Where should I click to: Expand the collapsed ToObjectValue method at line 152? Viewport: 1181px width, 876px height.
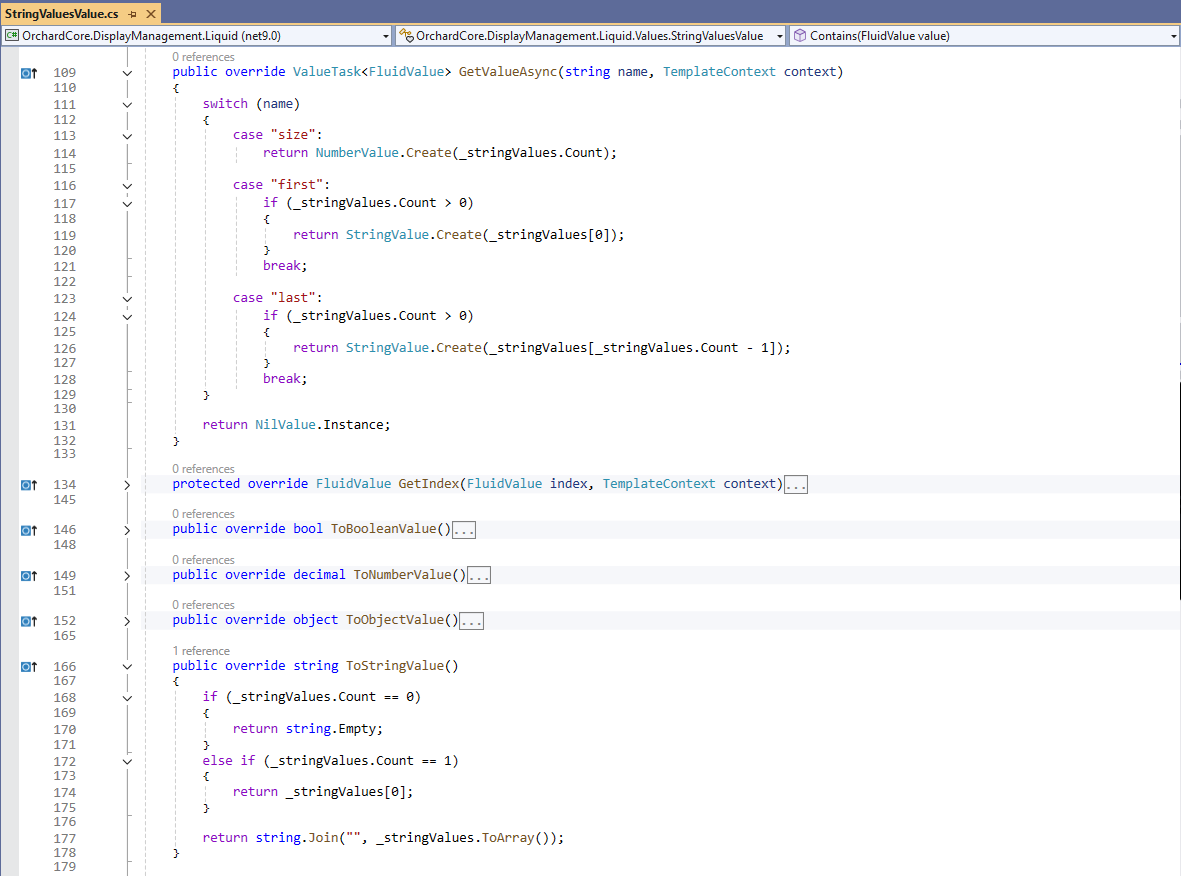(127, 621)
